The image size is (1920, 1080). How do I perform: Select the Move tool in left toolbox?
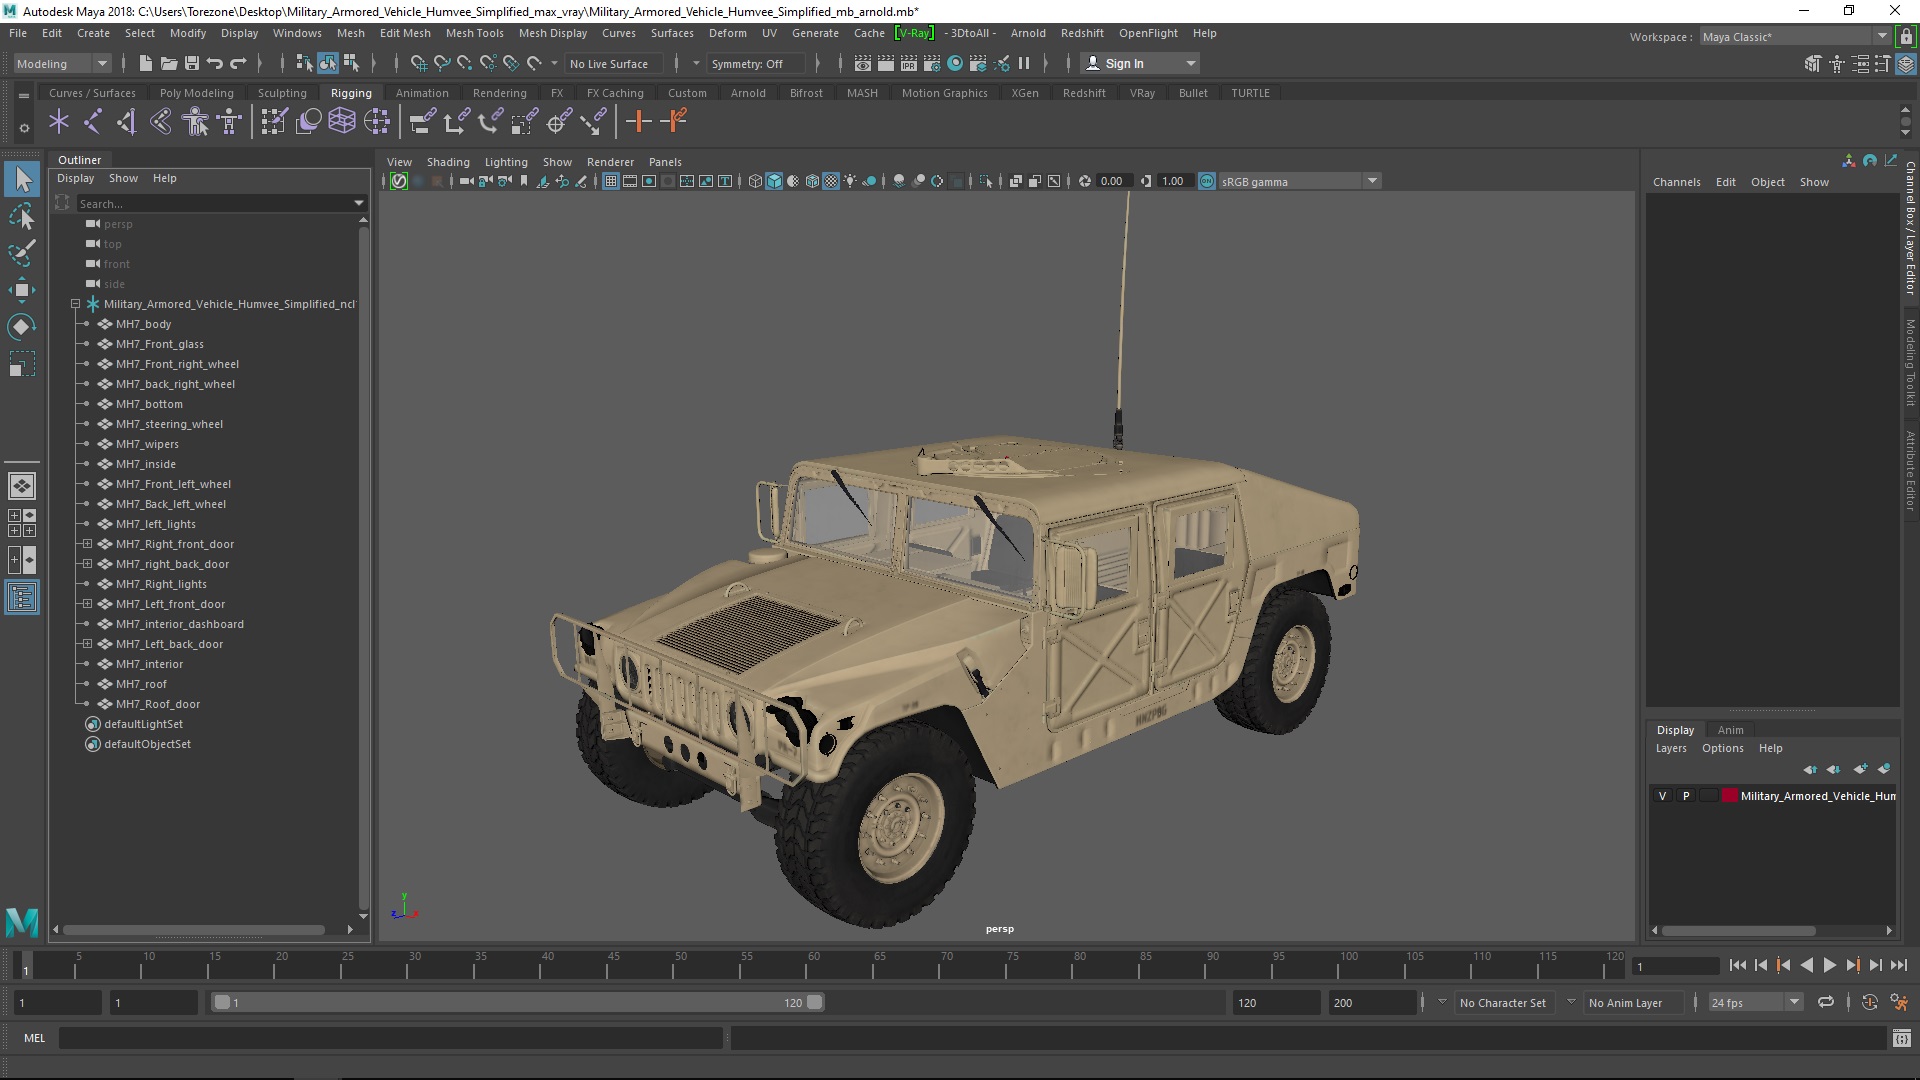click(x=21, y=290)
